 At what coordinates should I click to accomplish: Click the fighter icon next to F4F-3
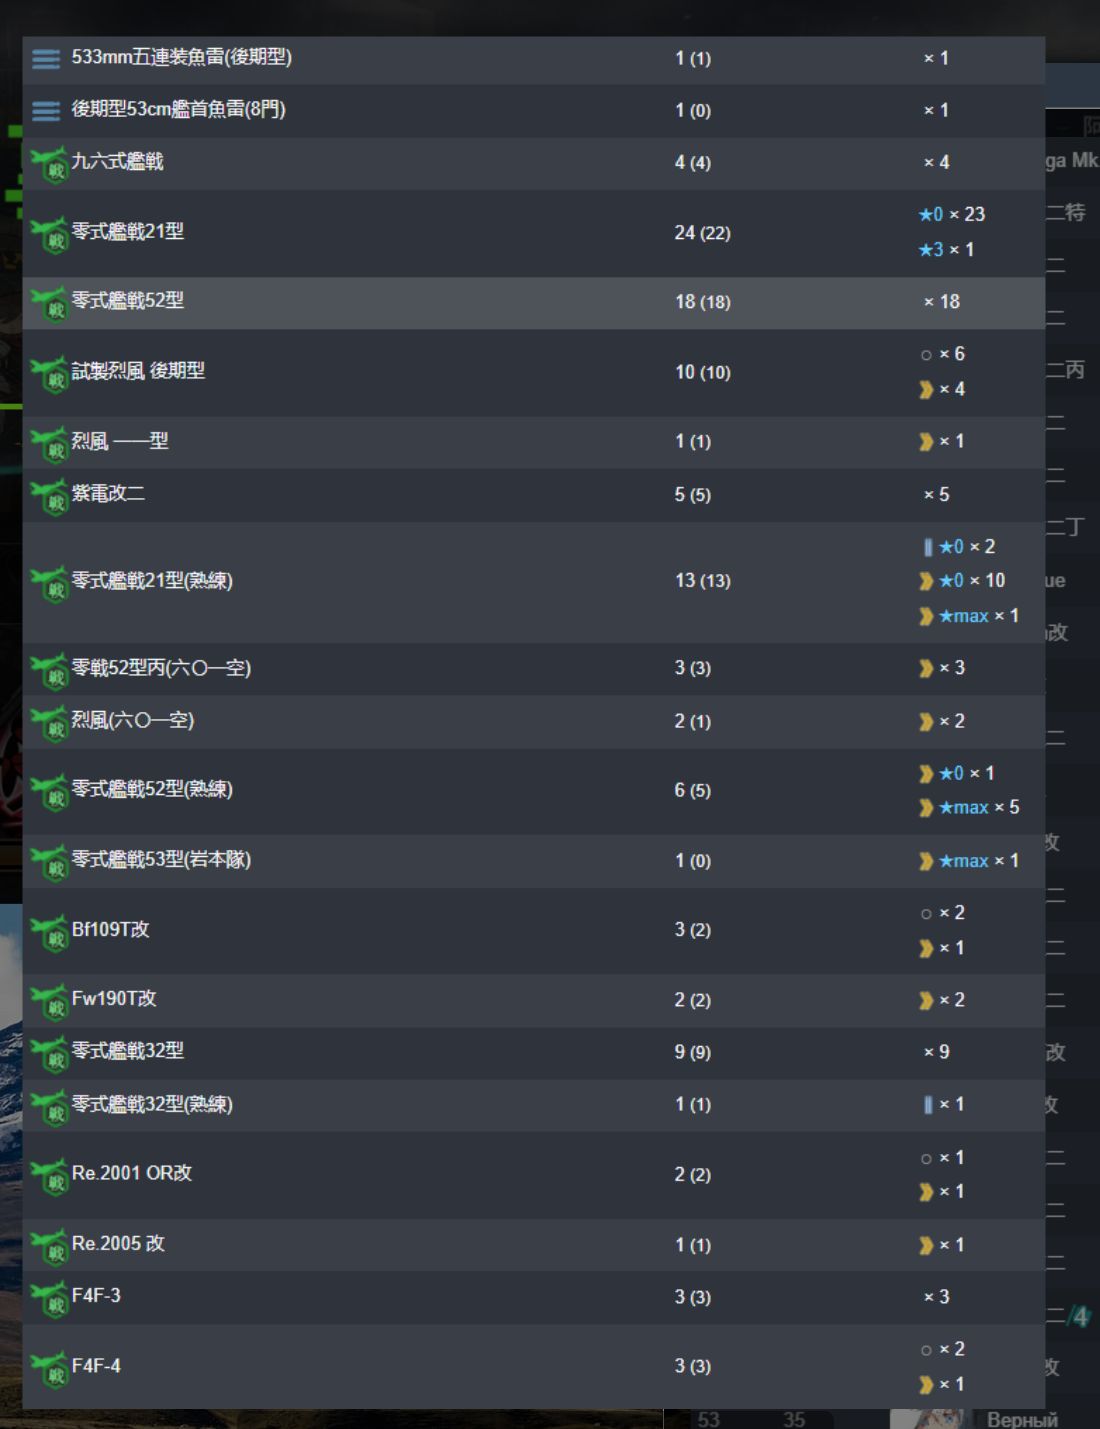point(49,1298)
